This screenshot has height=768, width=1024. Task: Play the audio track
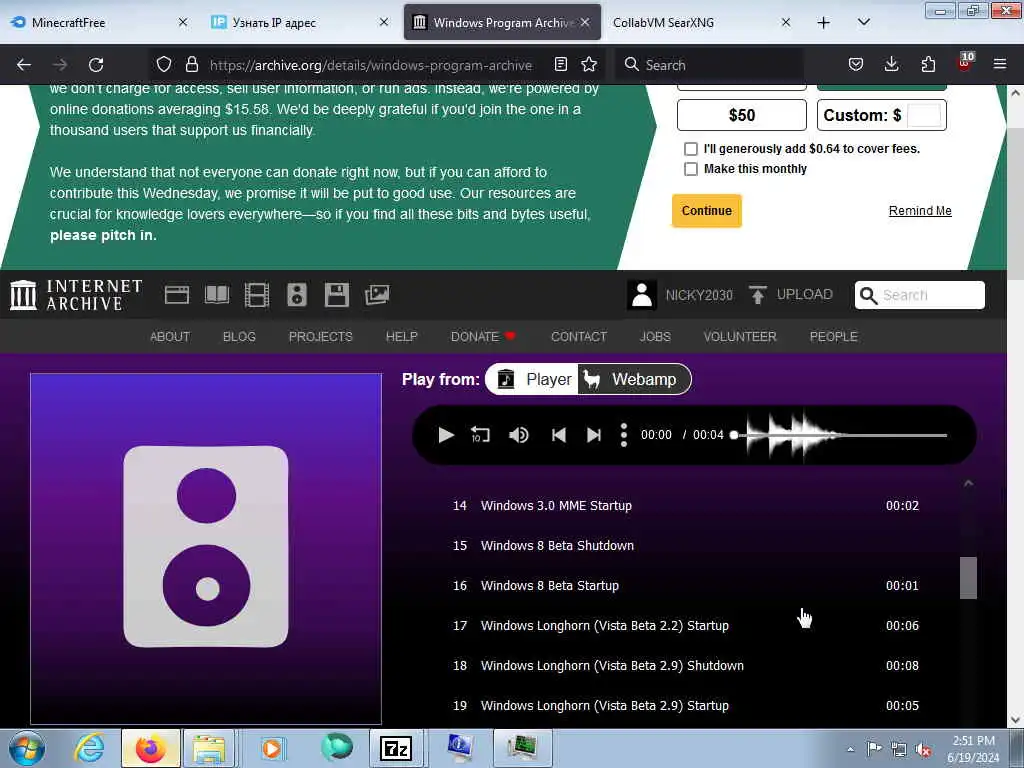[x=446, y=435]
